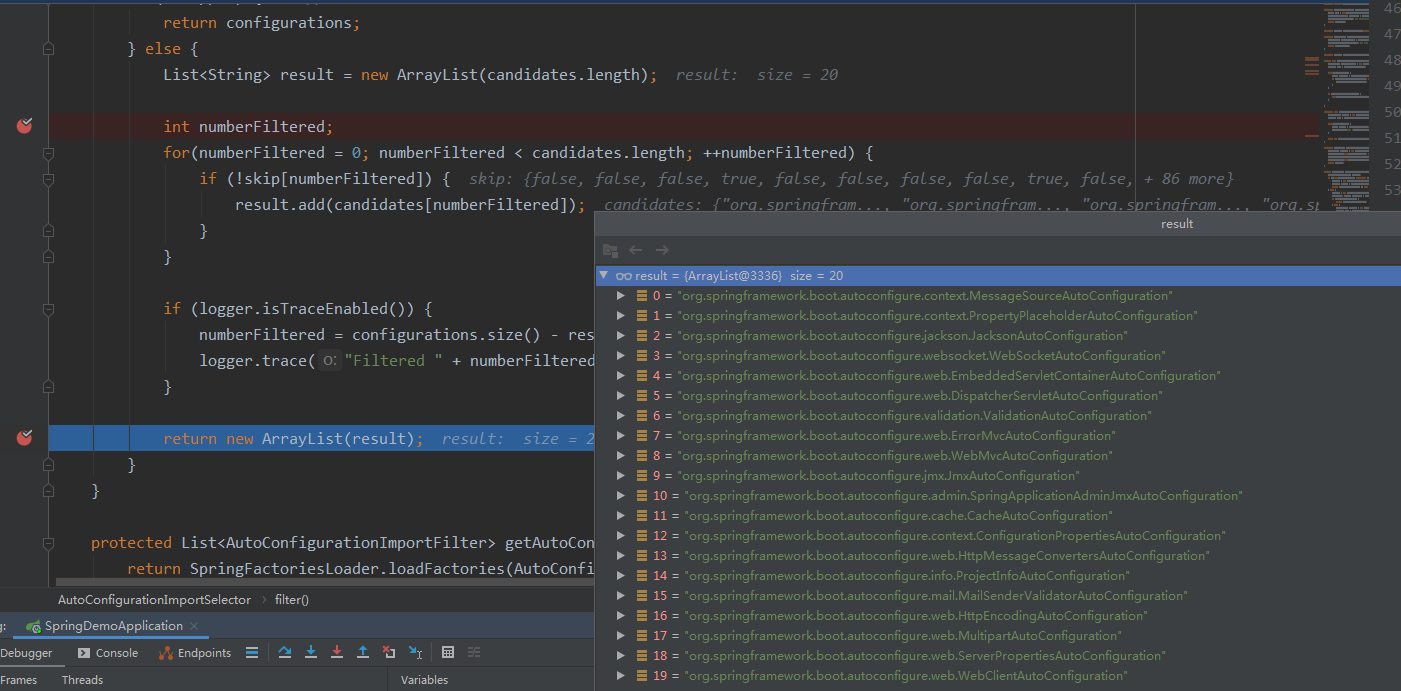Select the MultipartAutoConfiguration list entry
1401x691 pixels.
pyautogui.click(x=997, y=636)
